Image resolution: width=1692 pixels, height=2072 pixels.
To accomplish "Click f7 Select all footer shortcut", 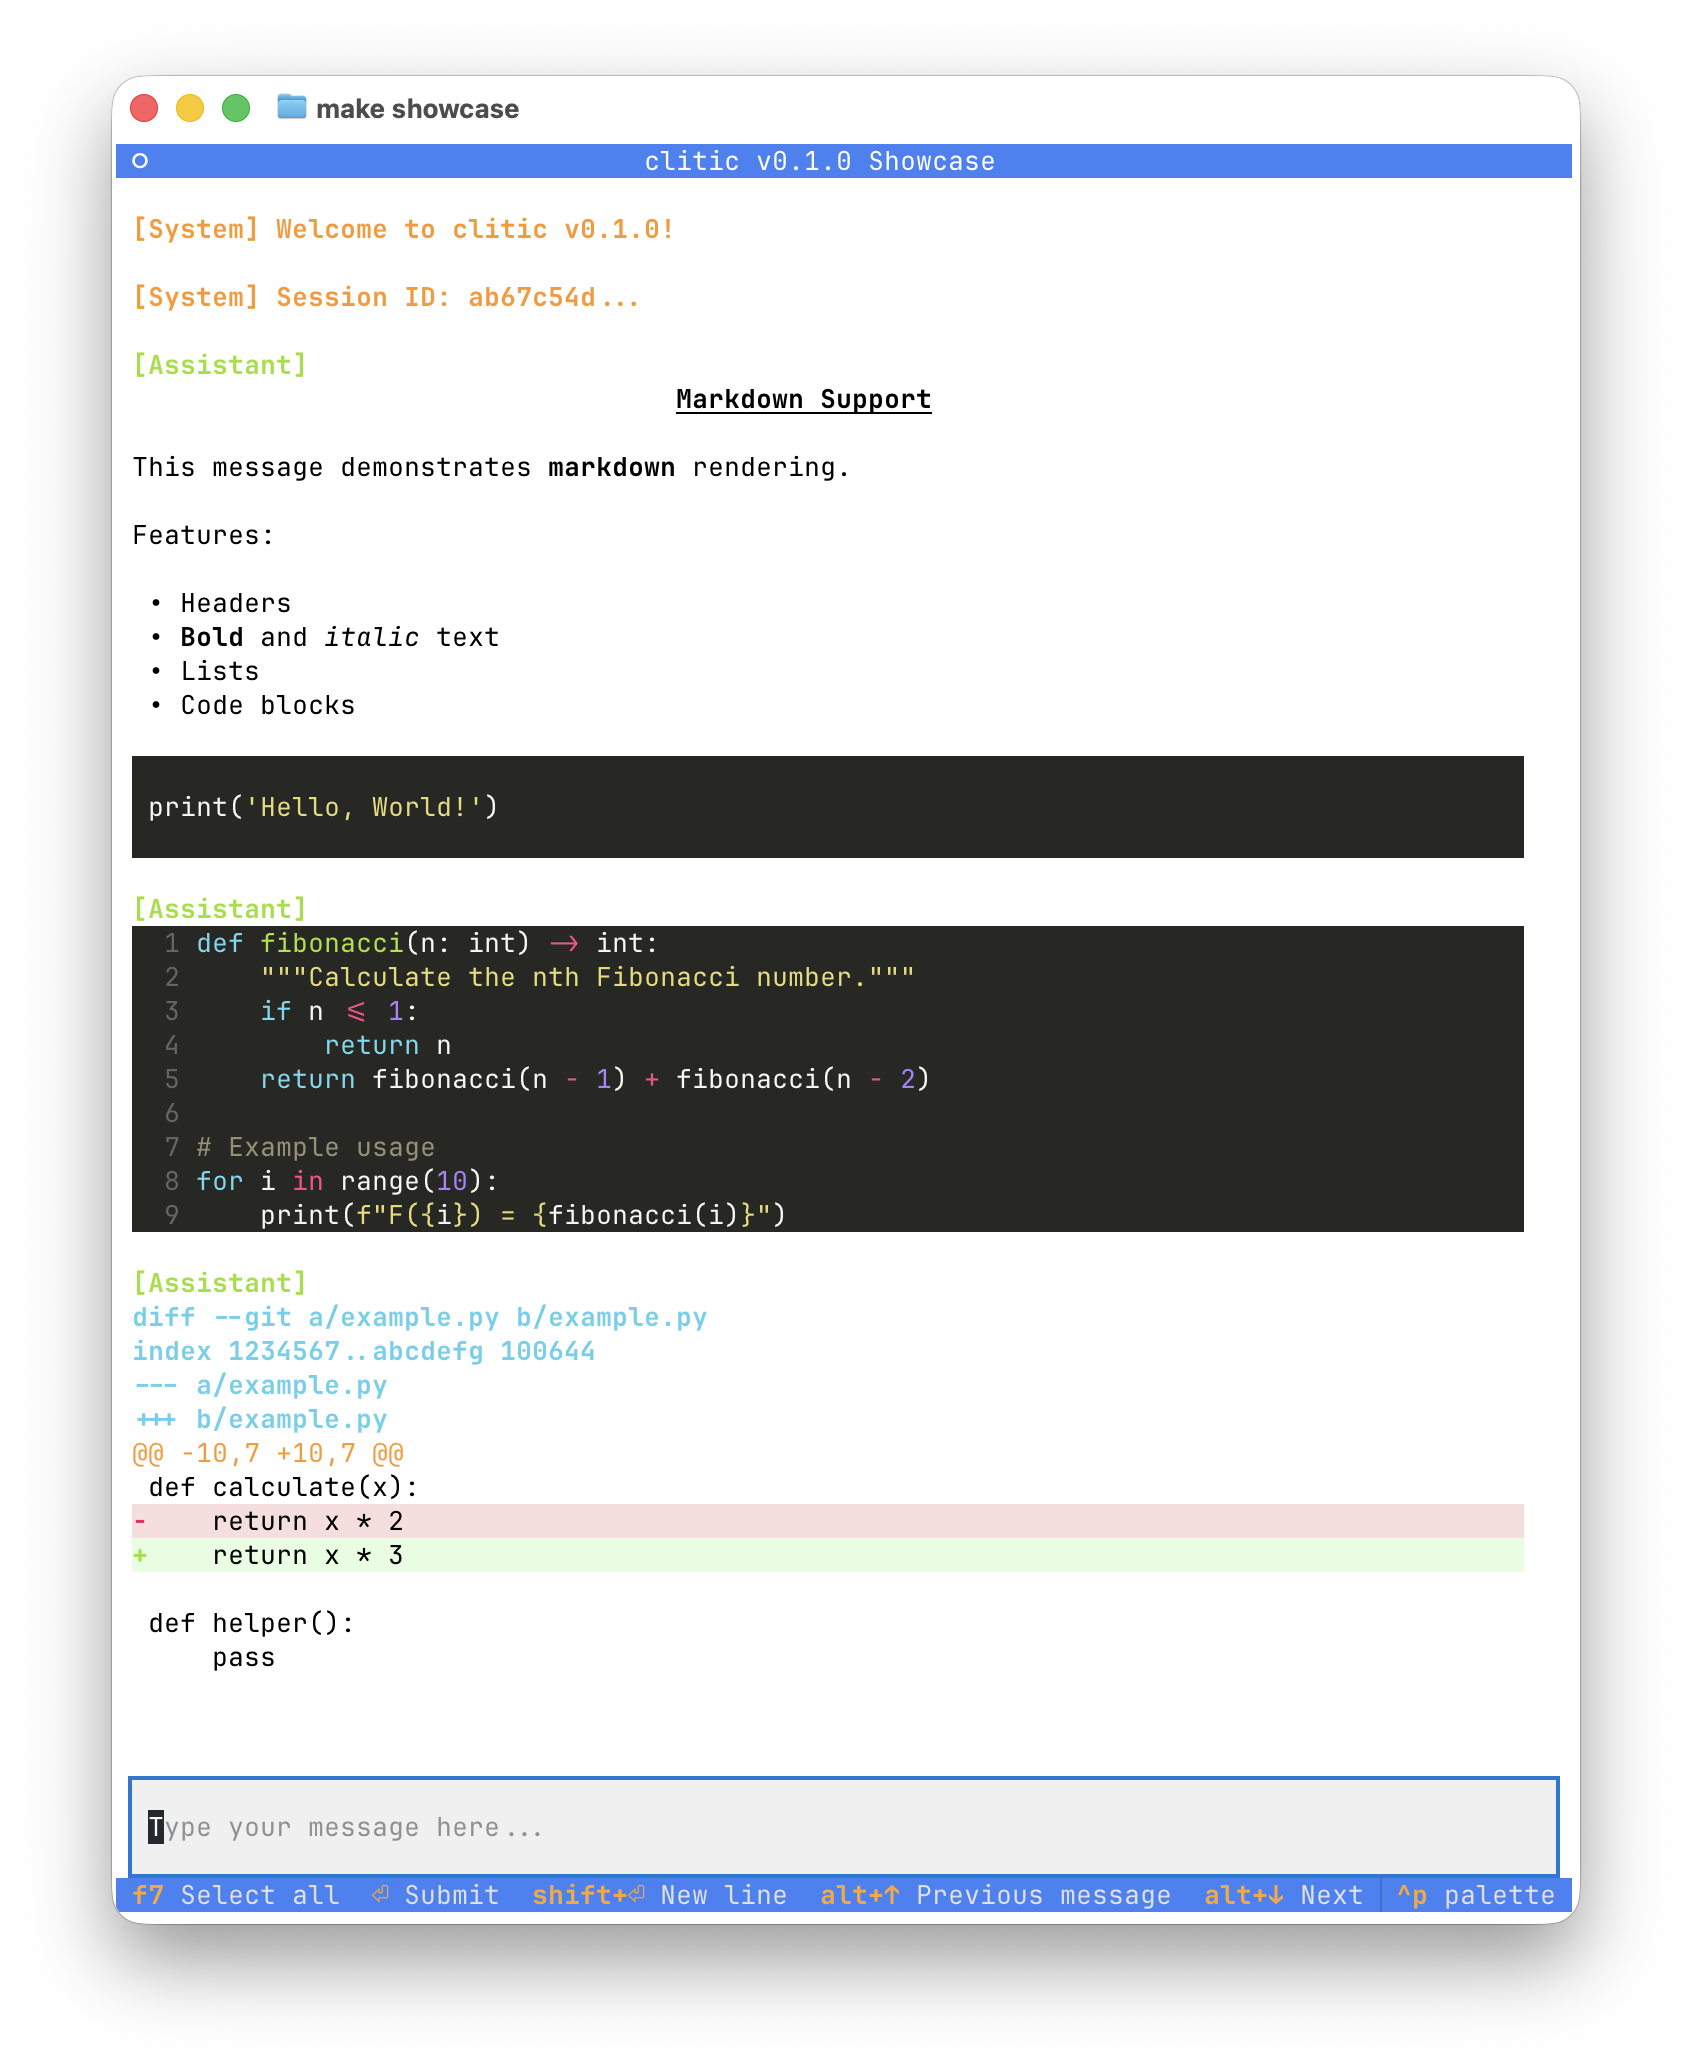I will click(236, 1895).
